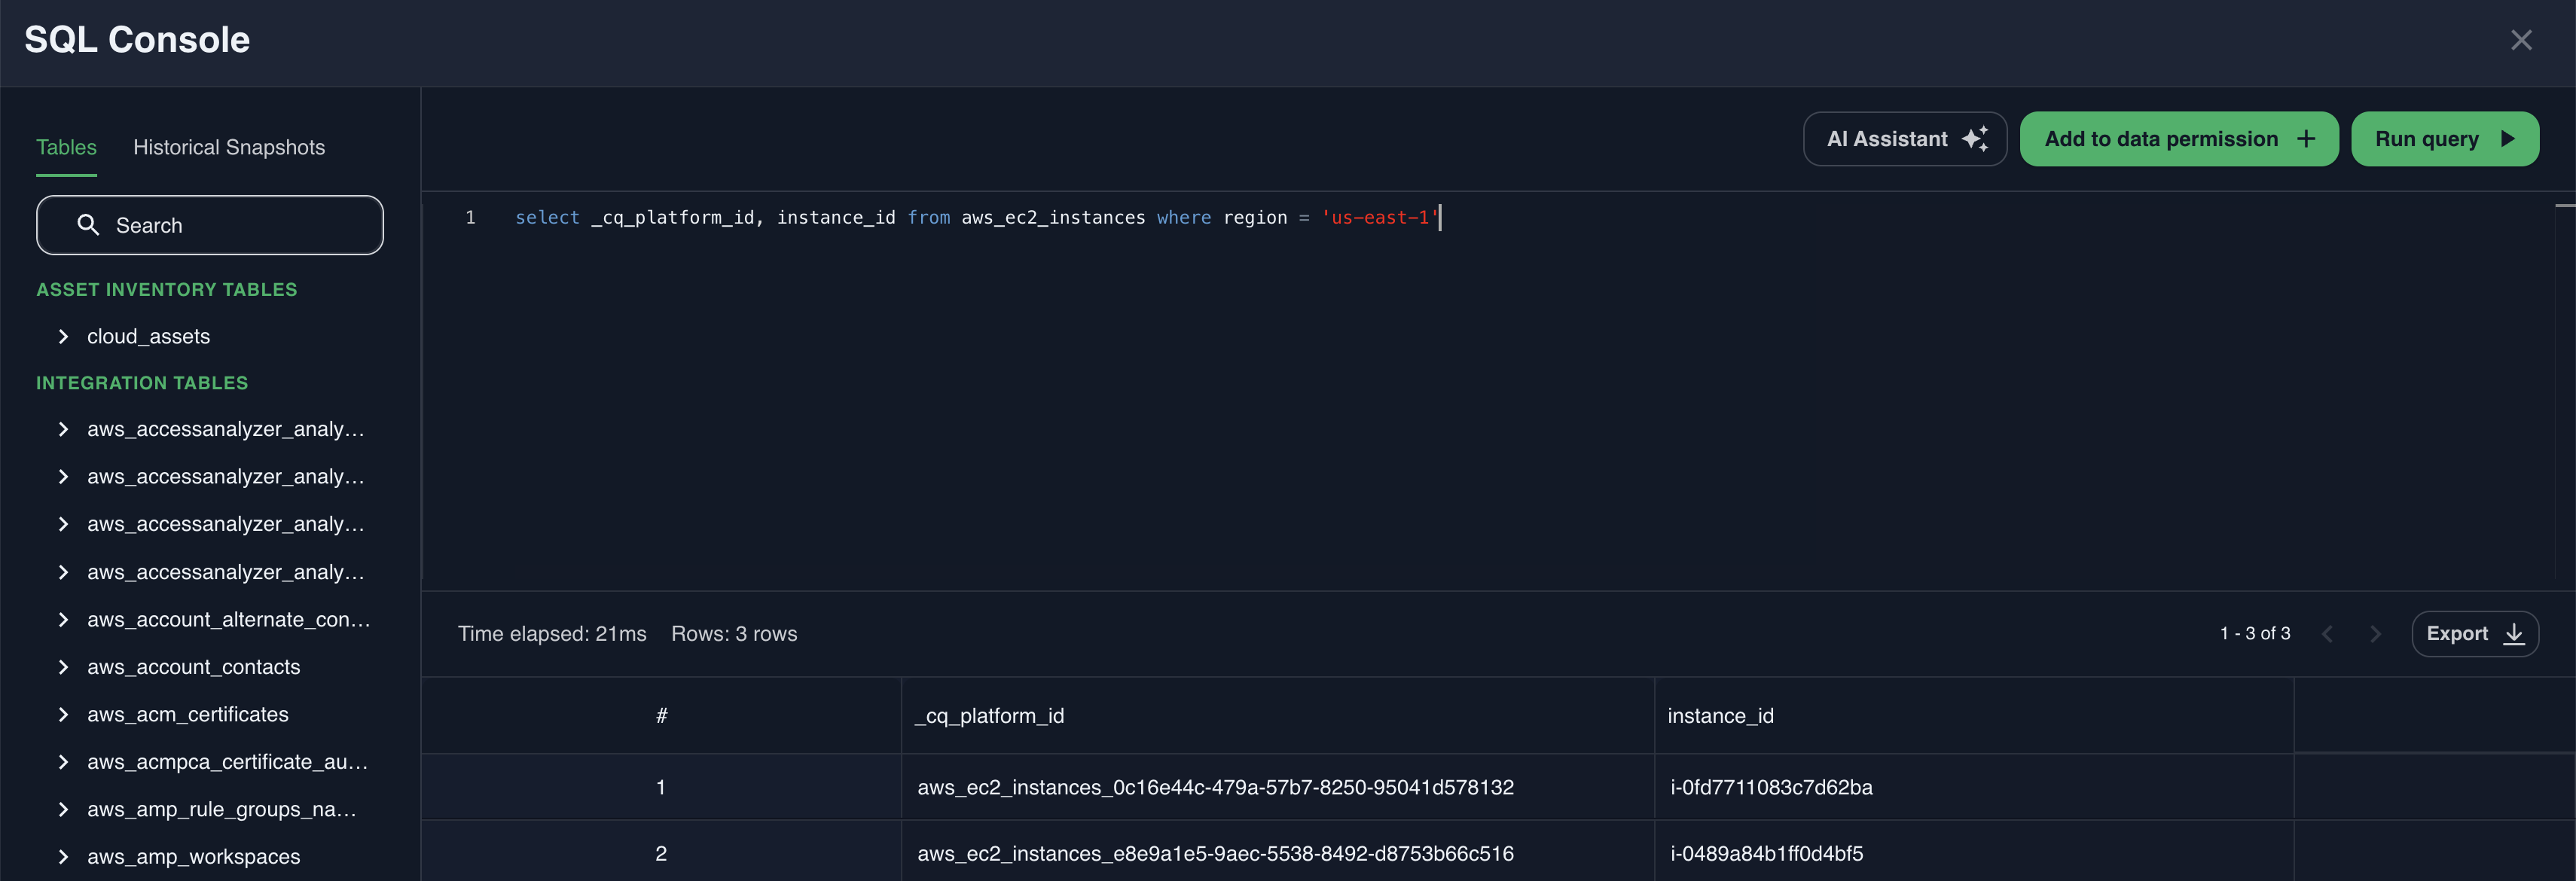Switch to the Historical Snapshots tab
The height and width of the screenshot is (881, 2576).
pos(229,148)
